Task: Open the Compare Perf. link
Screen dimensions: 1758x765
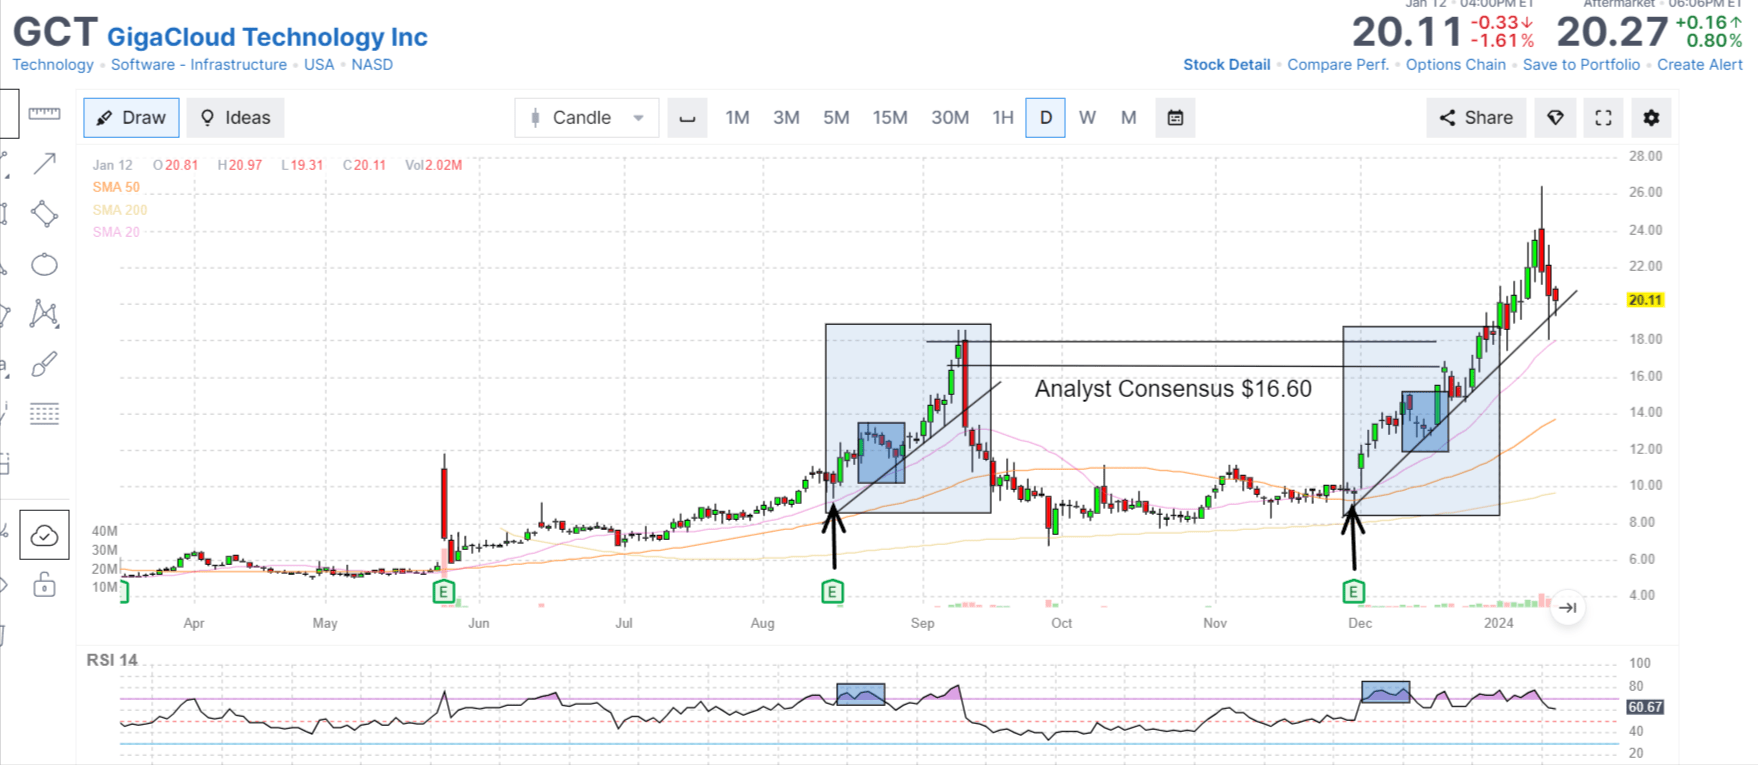Action: click(x=1338, y=64)
